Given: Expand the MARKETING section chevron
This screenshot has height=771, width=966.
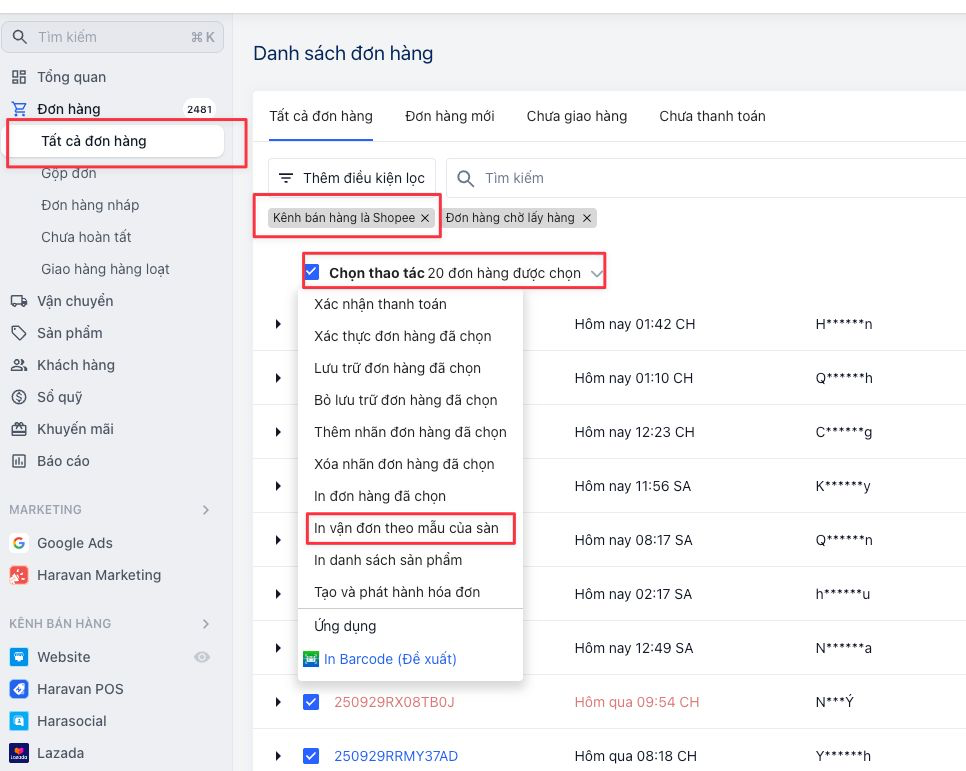Looking at the screenshot, I should (206, 510).
